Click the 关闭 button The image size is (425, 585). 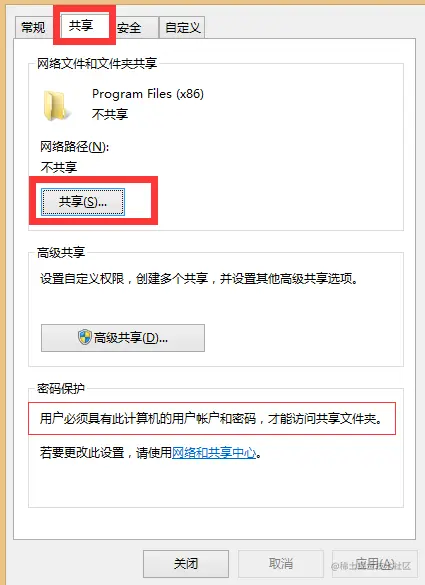click(186, 564)
